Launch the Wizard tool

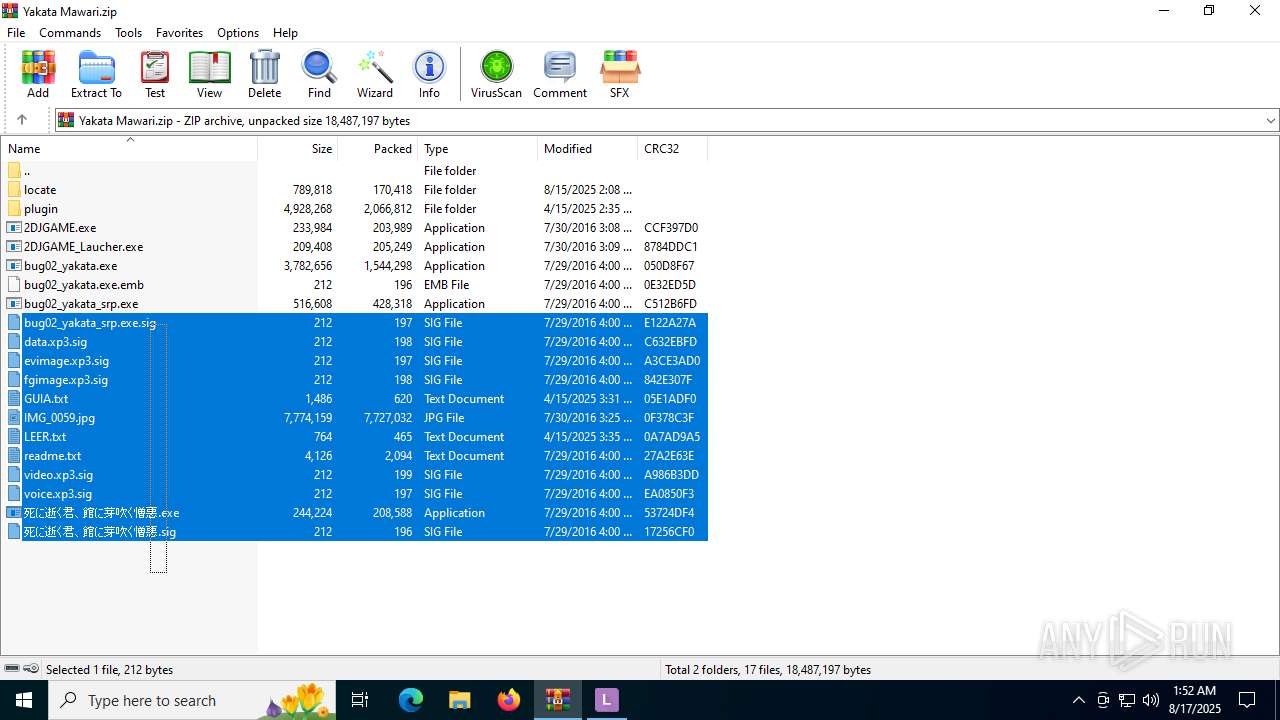click(x=375, y=75)
